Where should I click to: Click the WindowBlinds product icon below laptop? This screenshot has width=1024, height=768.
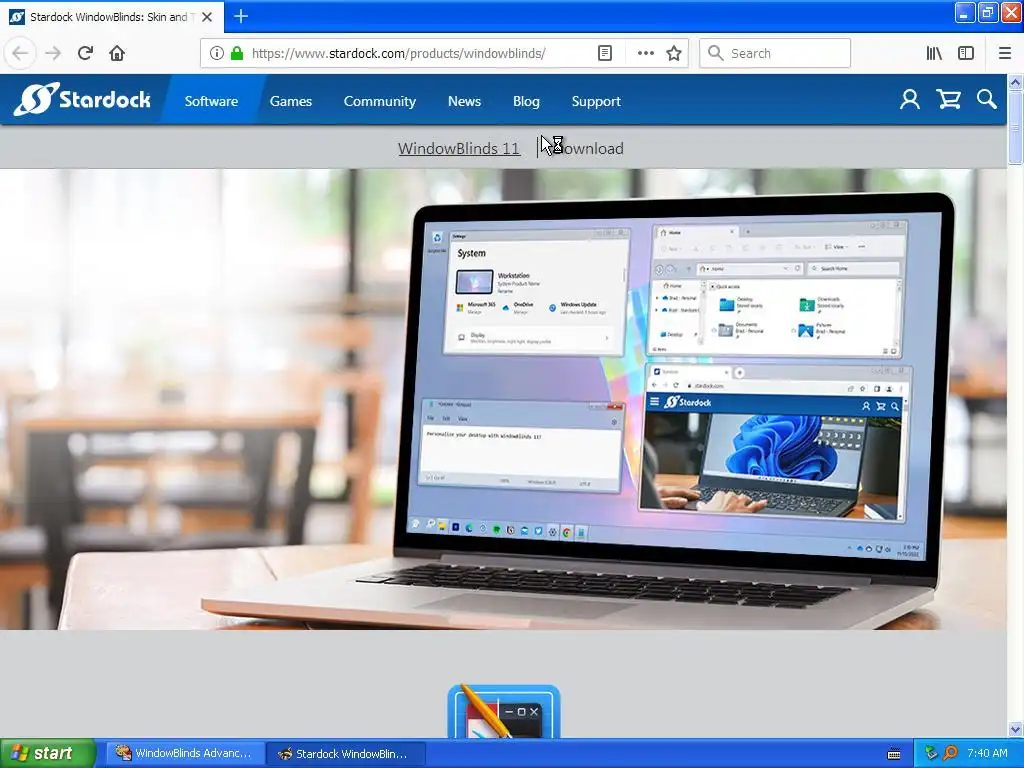tap(504, 712)
